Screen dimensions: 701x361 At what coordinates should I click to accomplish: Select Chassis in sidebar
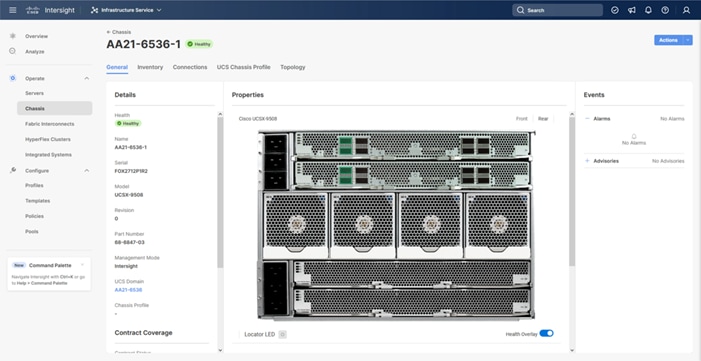click(55, 108)
